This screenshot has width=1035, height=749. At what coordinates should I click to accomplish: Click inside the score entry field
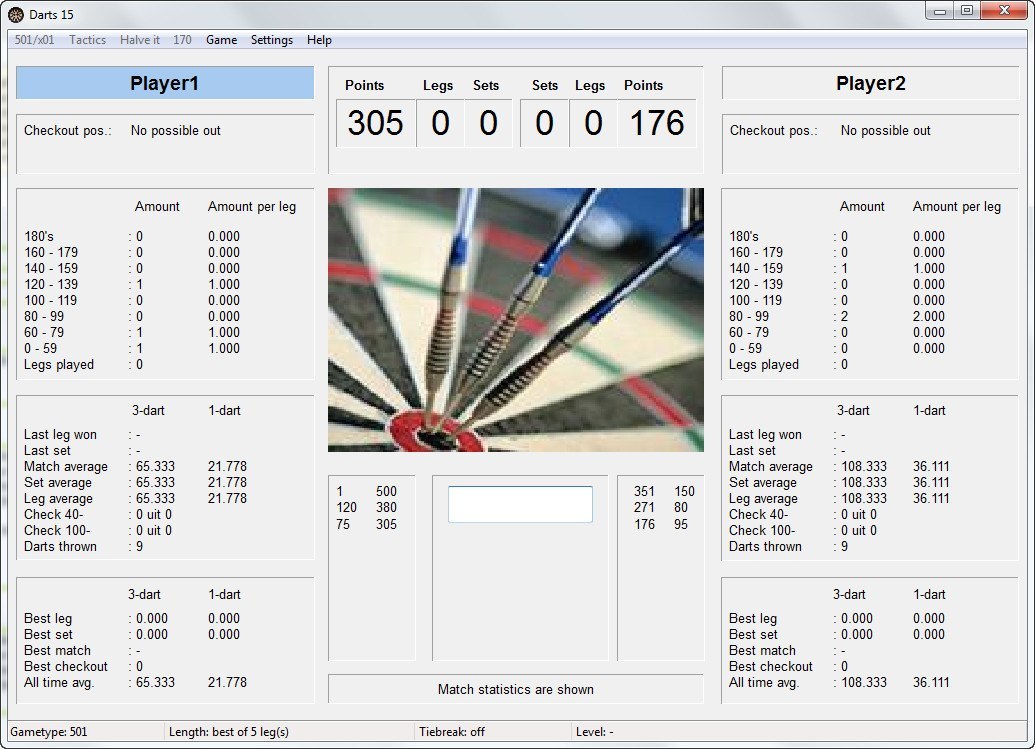tap(519, 504)
